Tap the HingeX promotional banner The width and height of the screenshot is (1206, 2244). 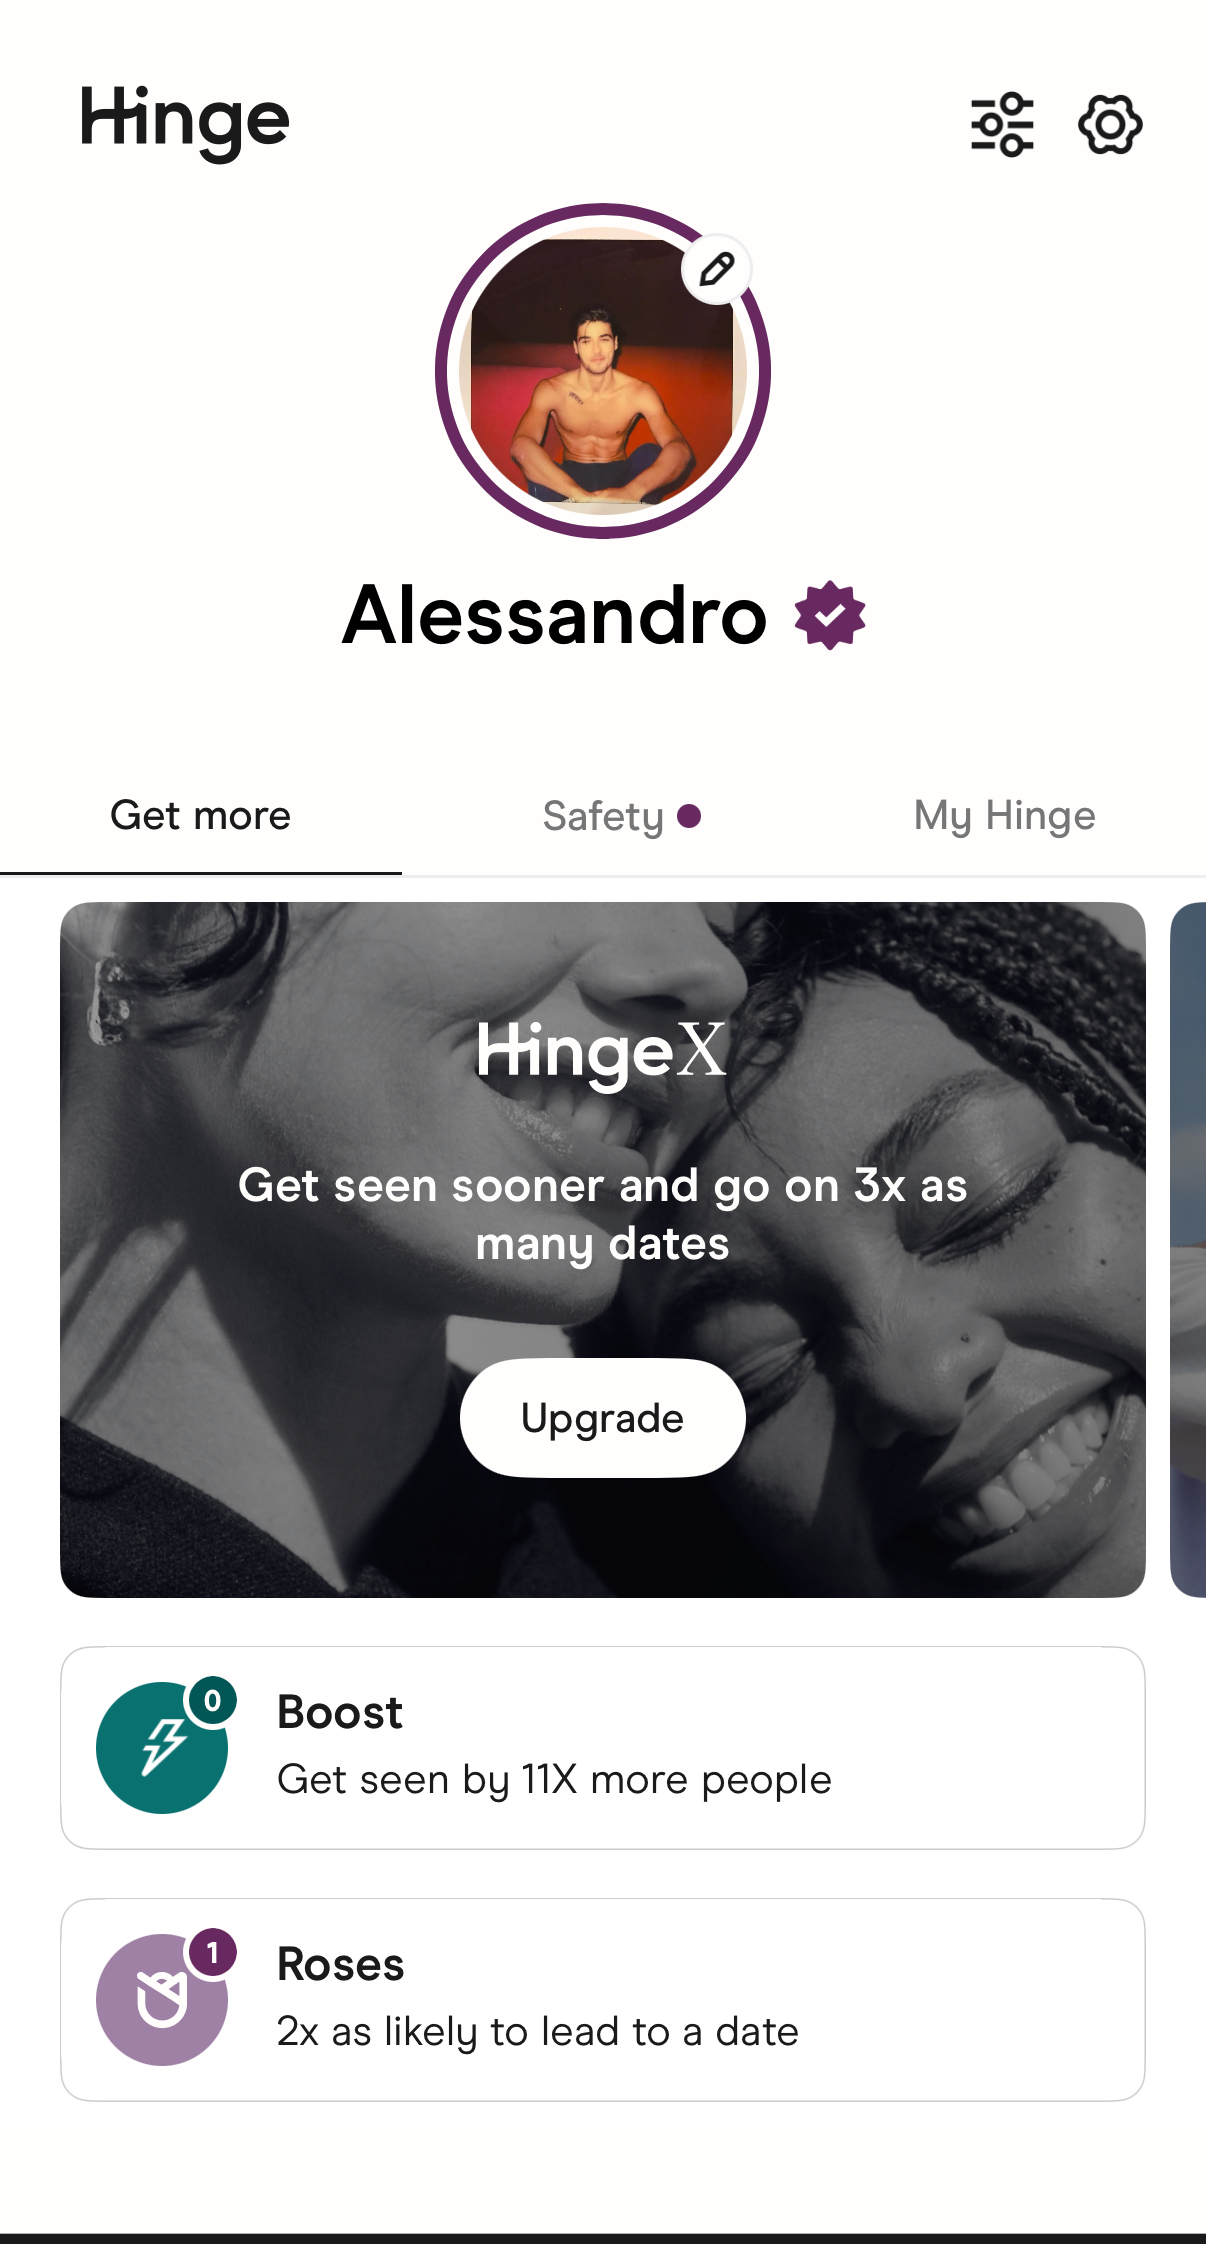pyautogui.click(x=603, y=1250)
